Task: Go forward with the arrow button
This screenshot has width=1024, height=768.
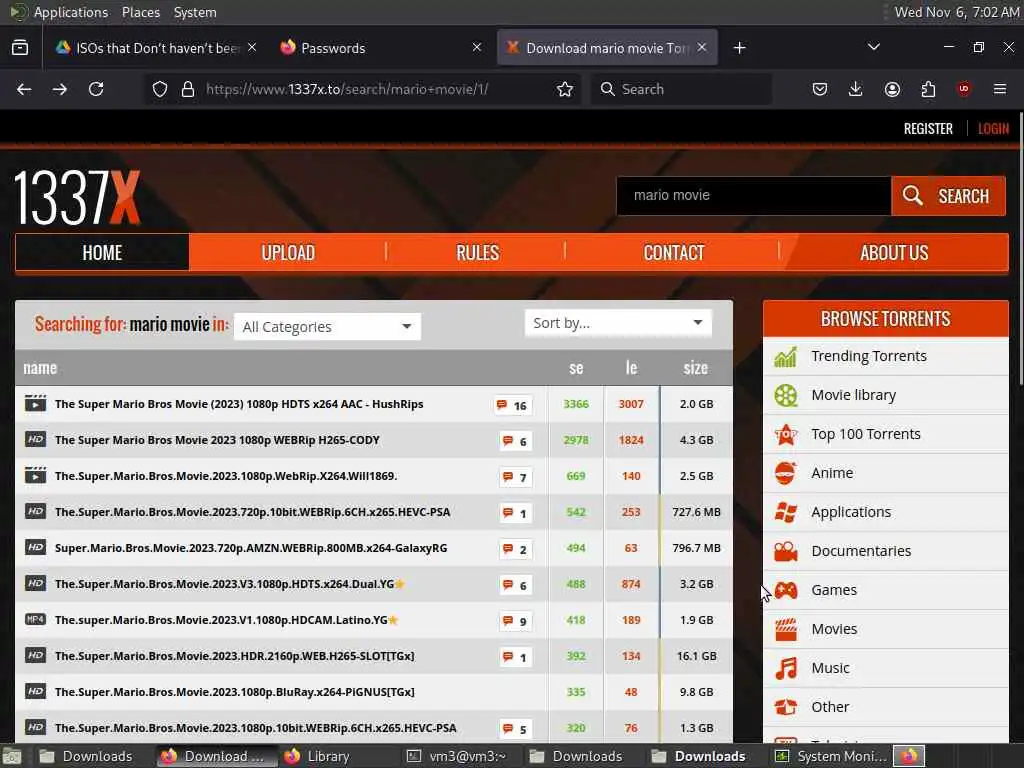Action: pos(60,89)
